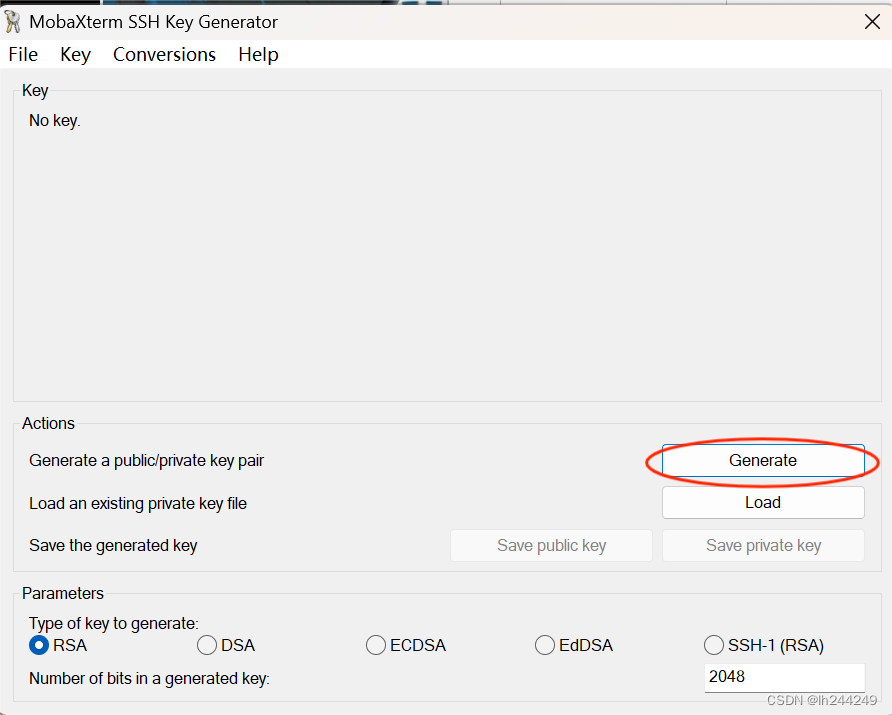This screenshot has width=892, height=715.
Task: Click the 'MobaXterm SSH Key Generator' window title
Action: coord(154,22)
